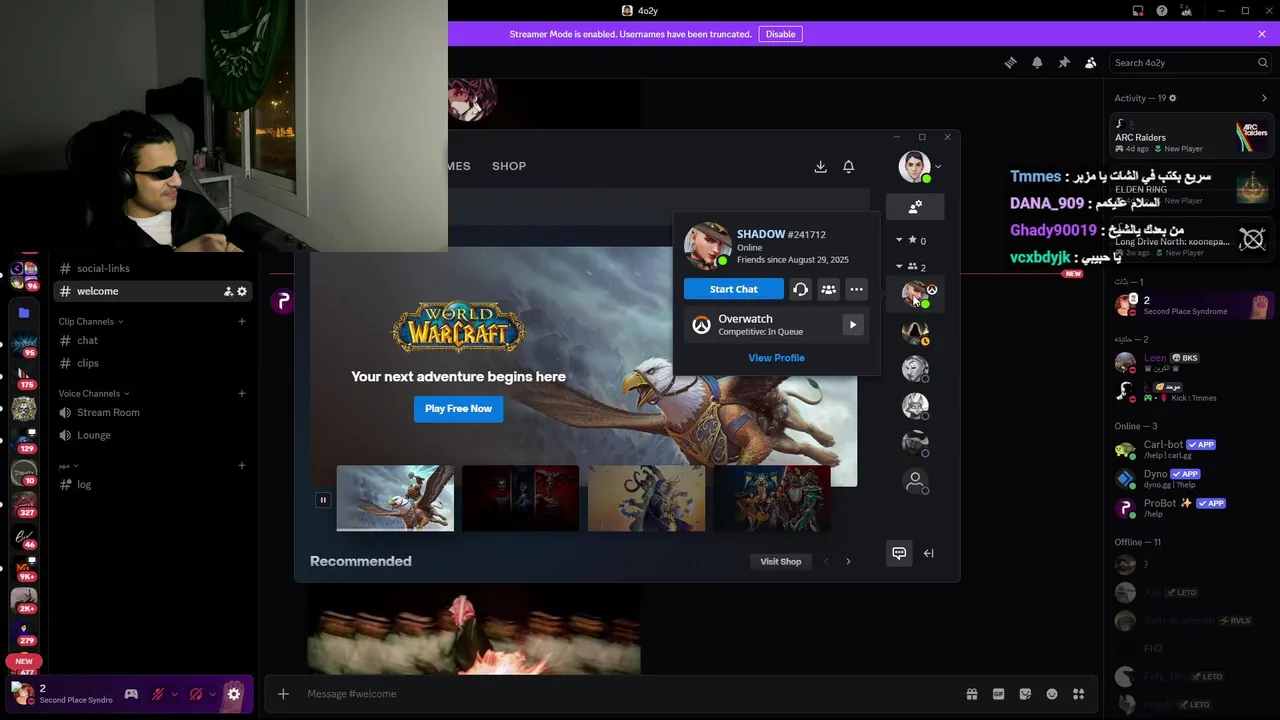Viewport: 1280px width, 720px height.
Task: Invite SHADOW to group icon
Action: pyautogui.click(x=828, y=289)
